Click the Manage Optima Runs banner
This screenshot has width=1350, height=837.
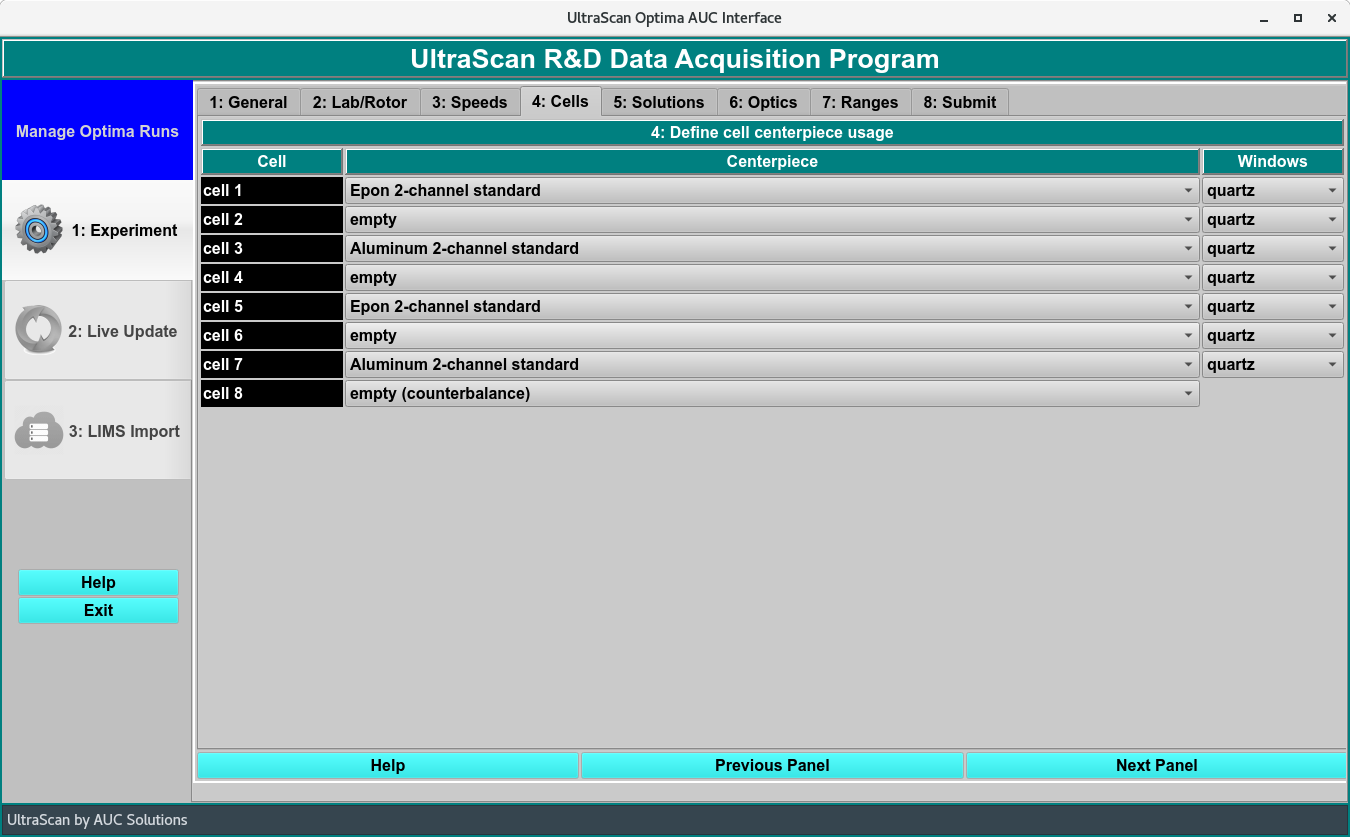97,131
